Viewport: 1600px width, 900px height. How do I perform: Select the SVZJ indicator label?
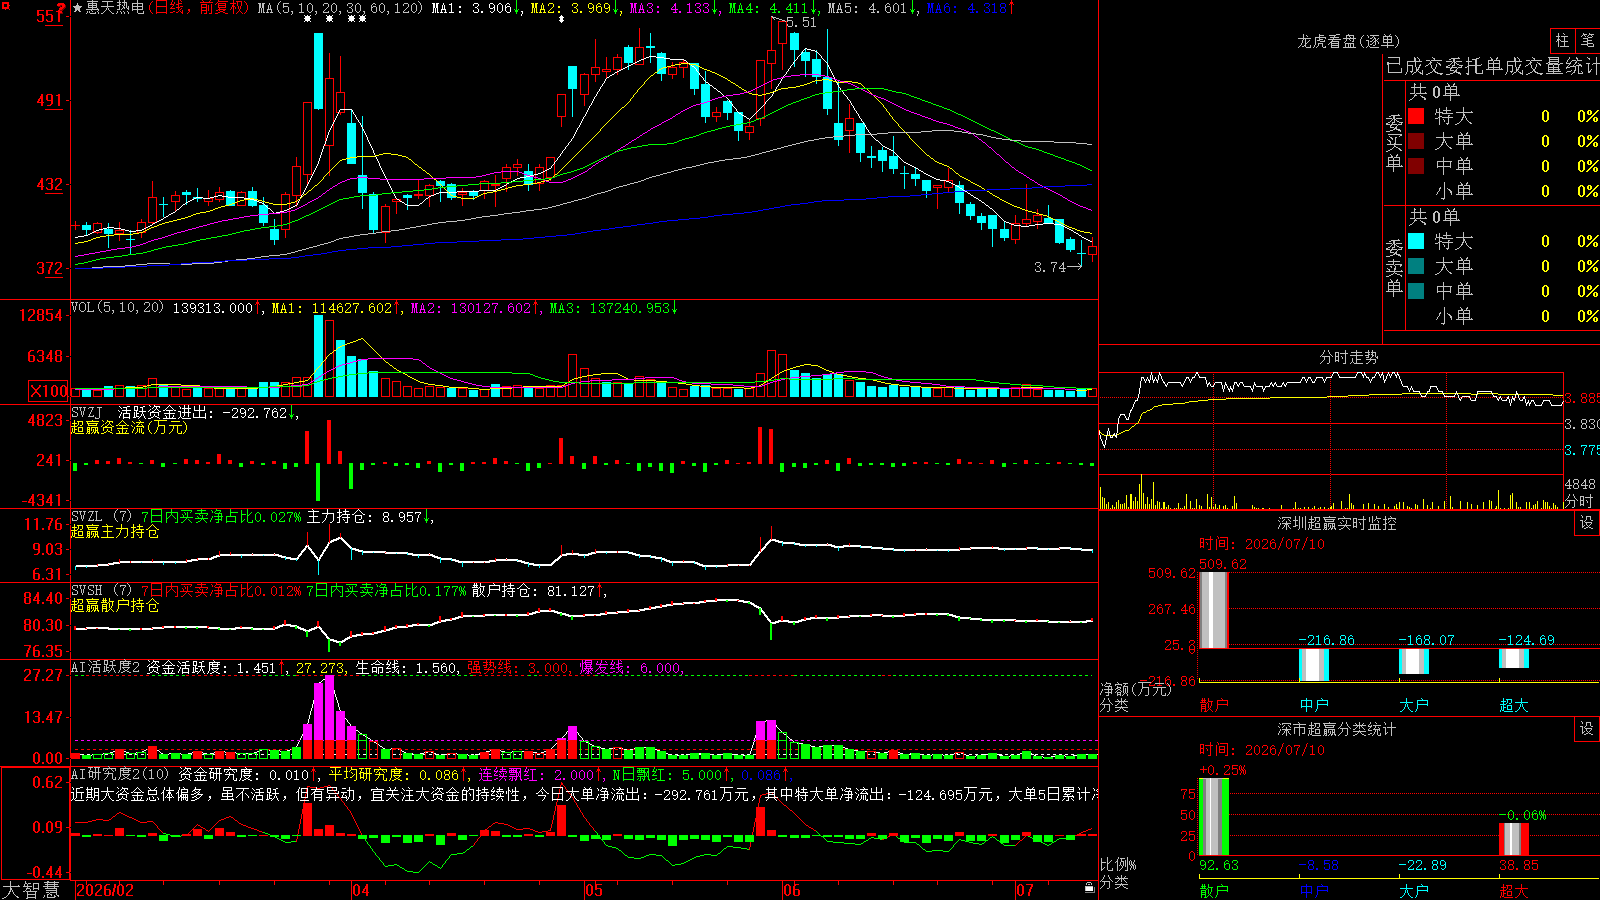pyautogui.click(x=86, y=412)
